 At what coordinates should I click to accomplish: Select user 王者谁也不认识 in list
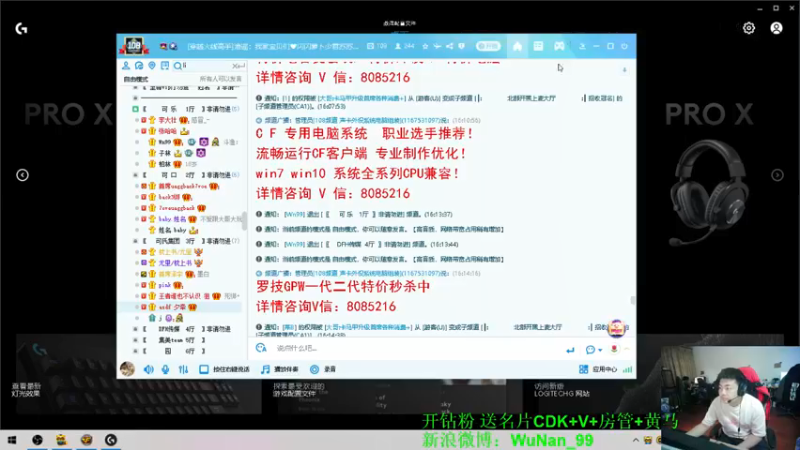pyautogui.click(x=179, y=296)
